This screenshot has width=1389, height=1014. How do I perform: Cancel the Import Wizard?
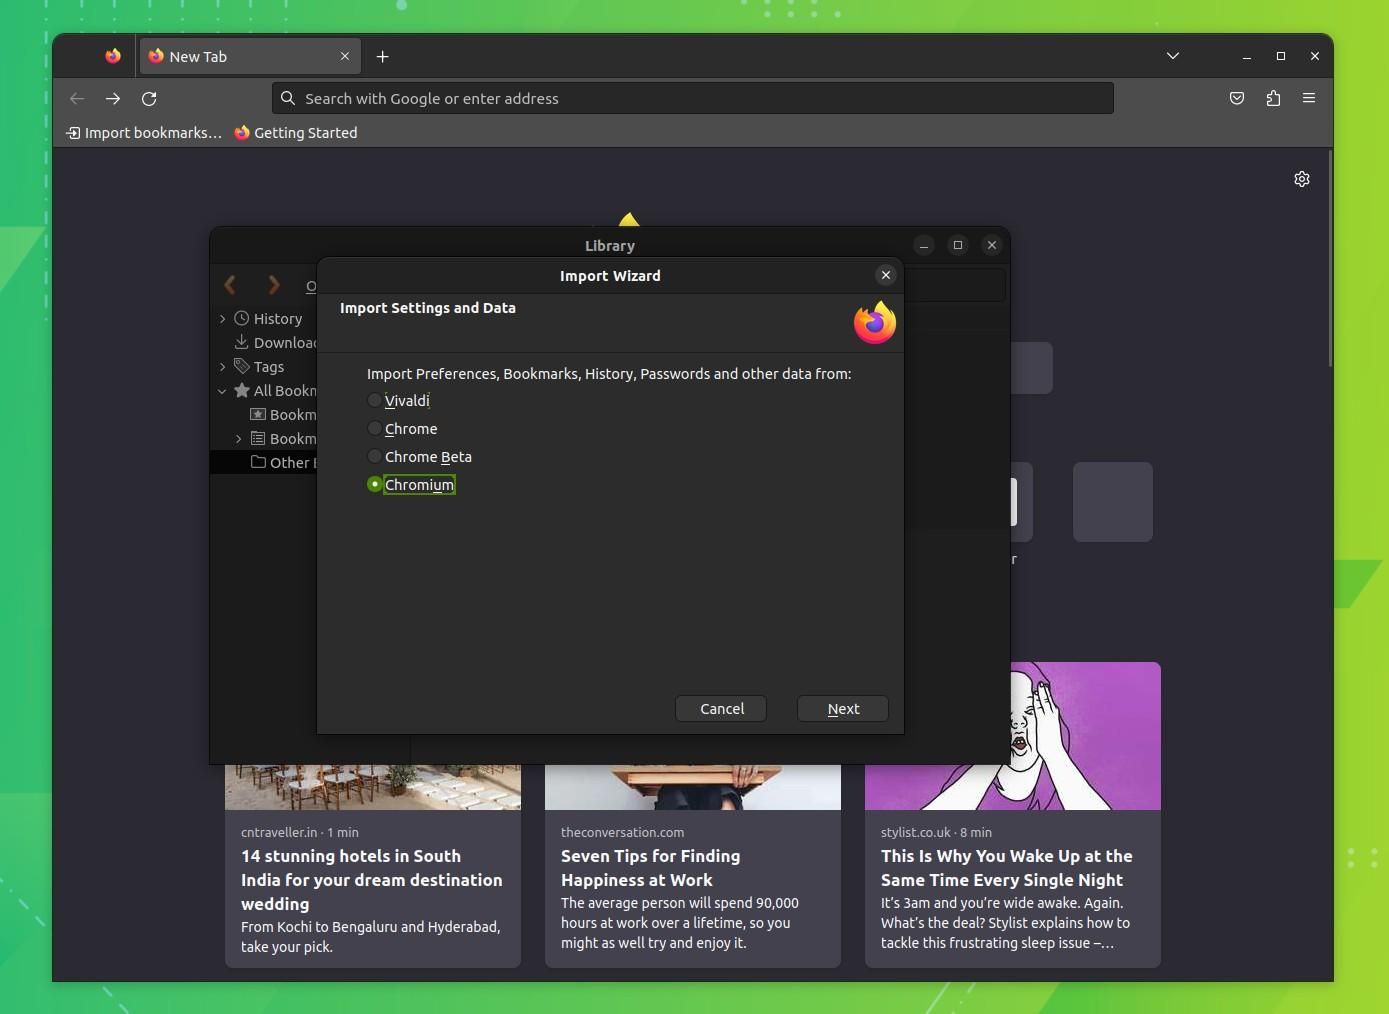721,708
